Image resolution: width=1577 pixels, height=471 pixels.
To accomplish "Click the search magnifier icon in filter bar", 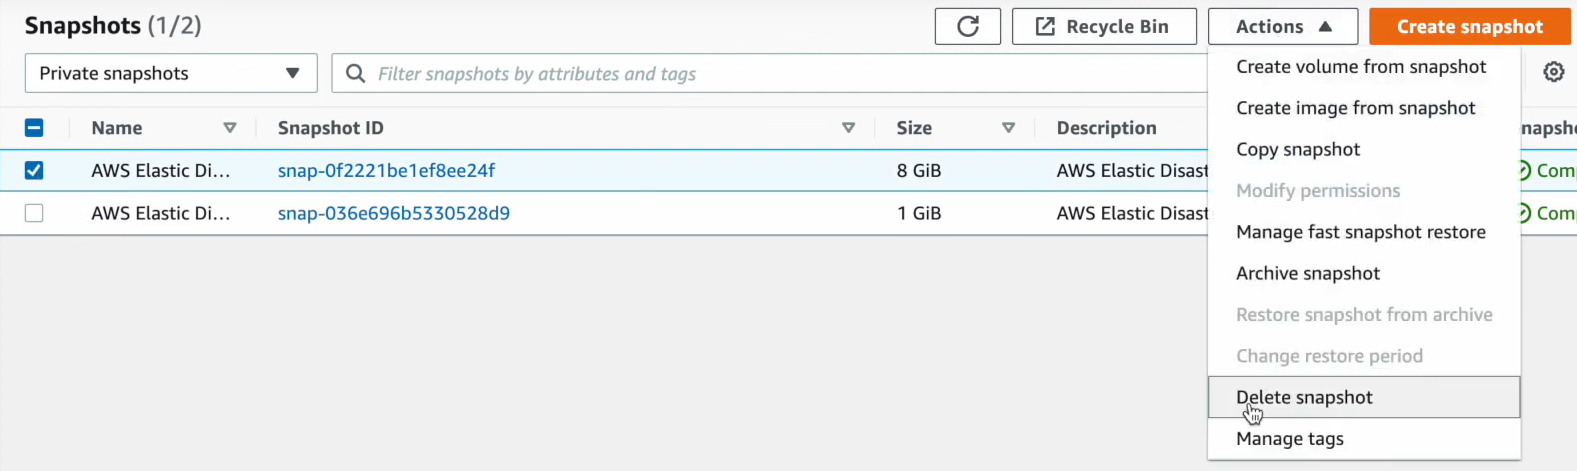I will pos(355,73).
